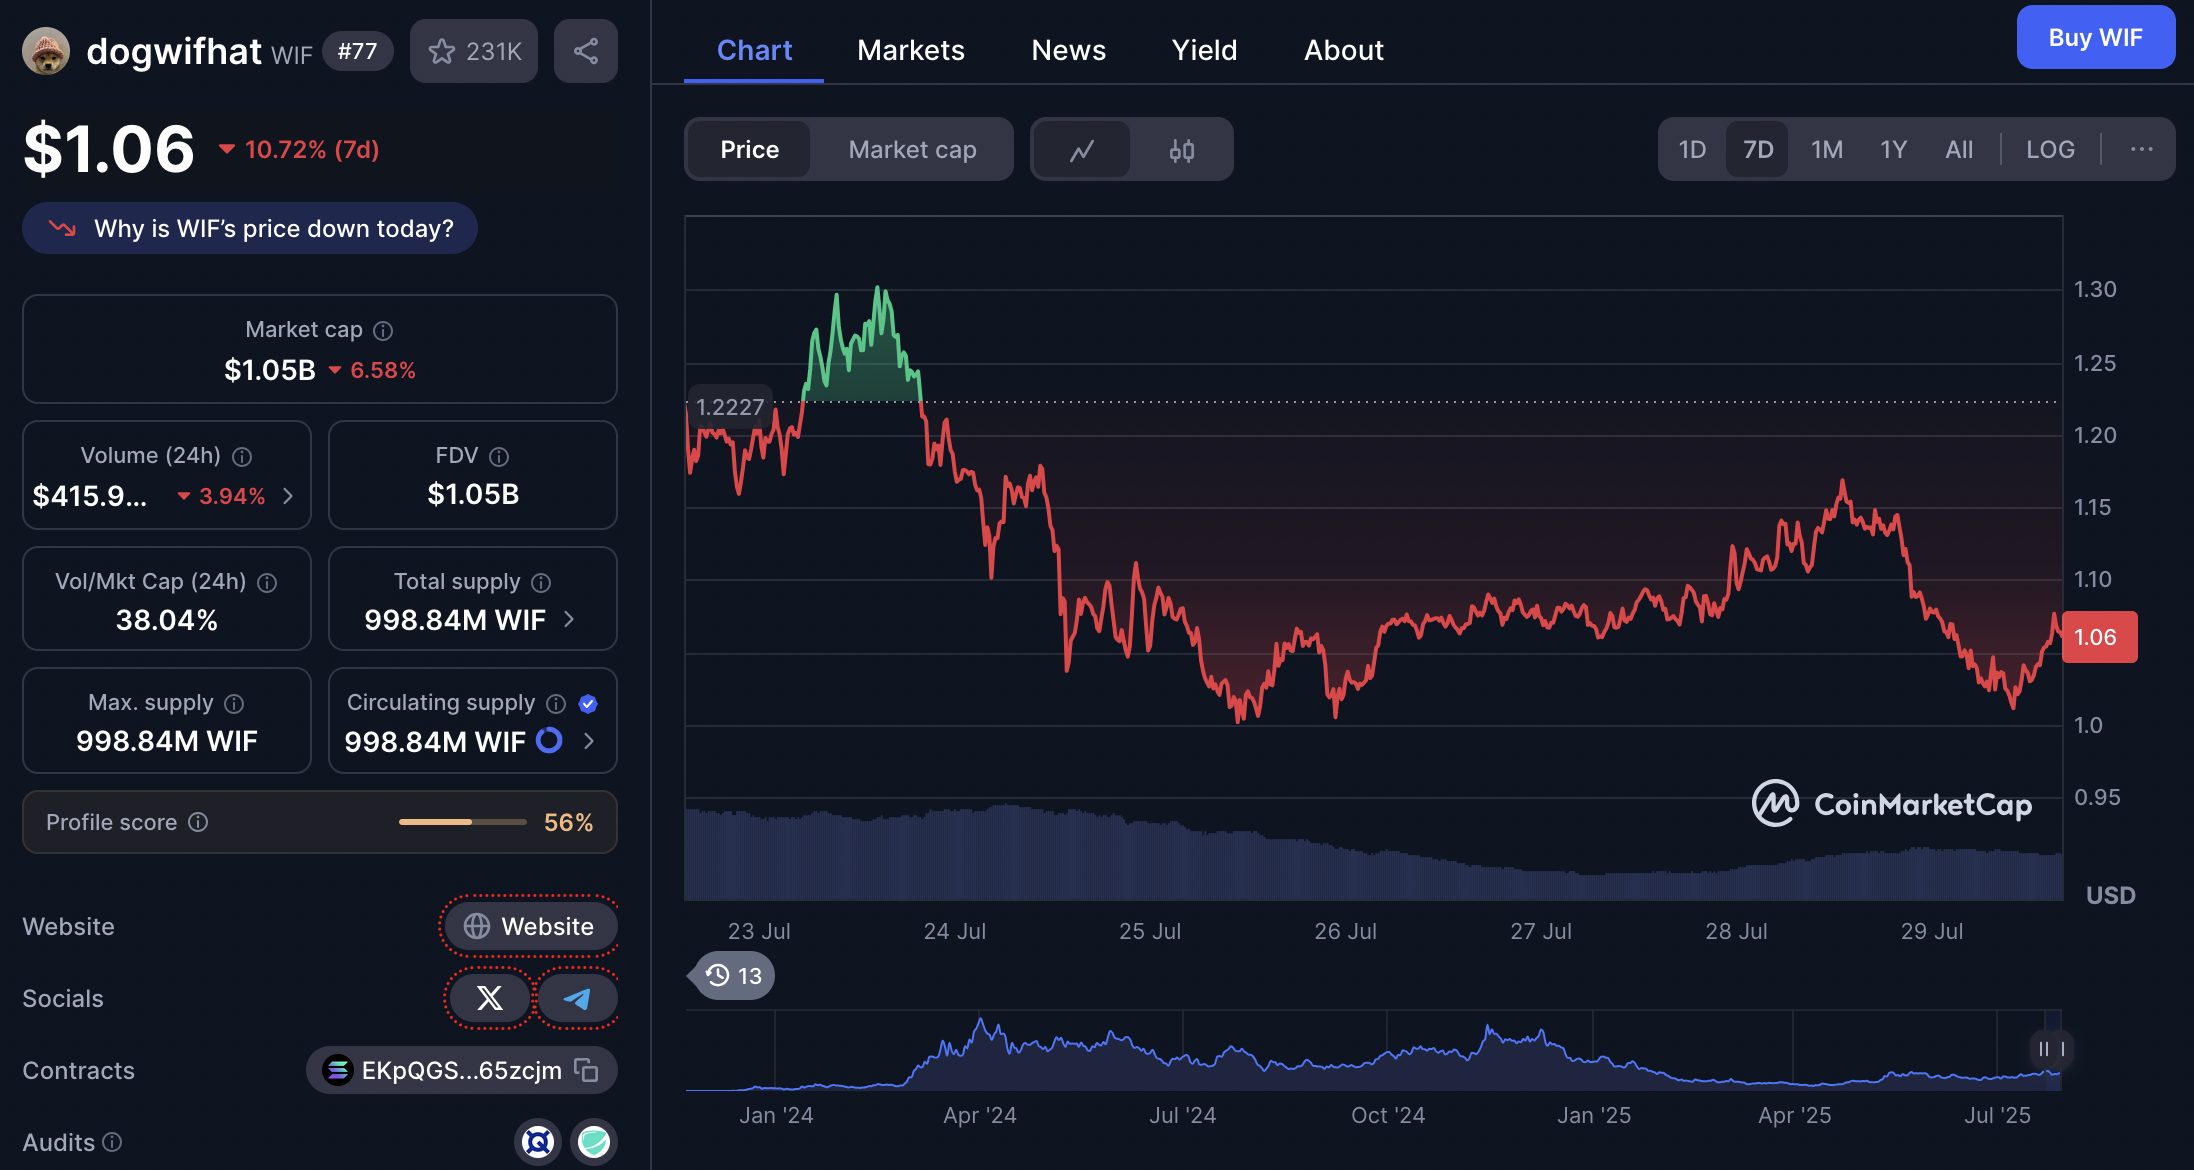The width and height of the screenshot is (2194, 1170).
Task: Toggle LOG scale on chart
Action: coord(2050,149)
